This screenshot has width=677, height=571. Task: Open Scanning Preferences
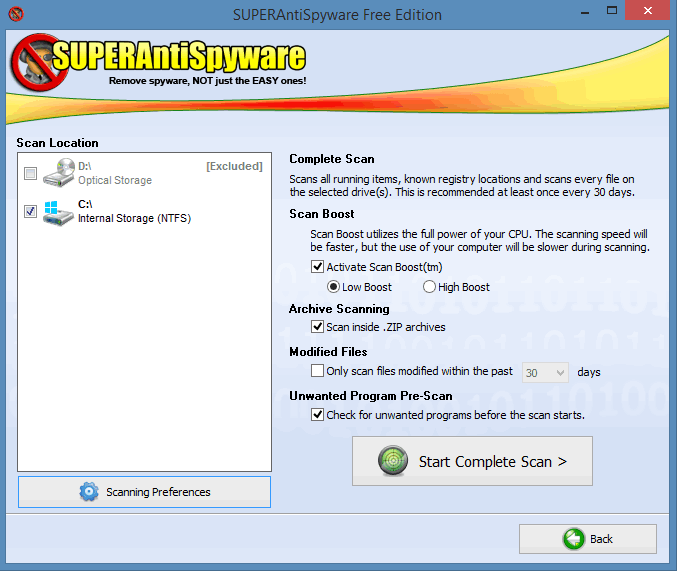pyautogui.click(x=144, y=492)
